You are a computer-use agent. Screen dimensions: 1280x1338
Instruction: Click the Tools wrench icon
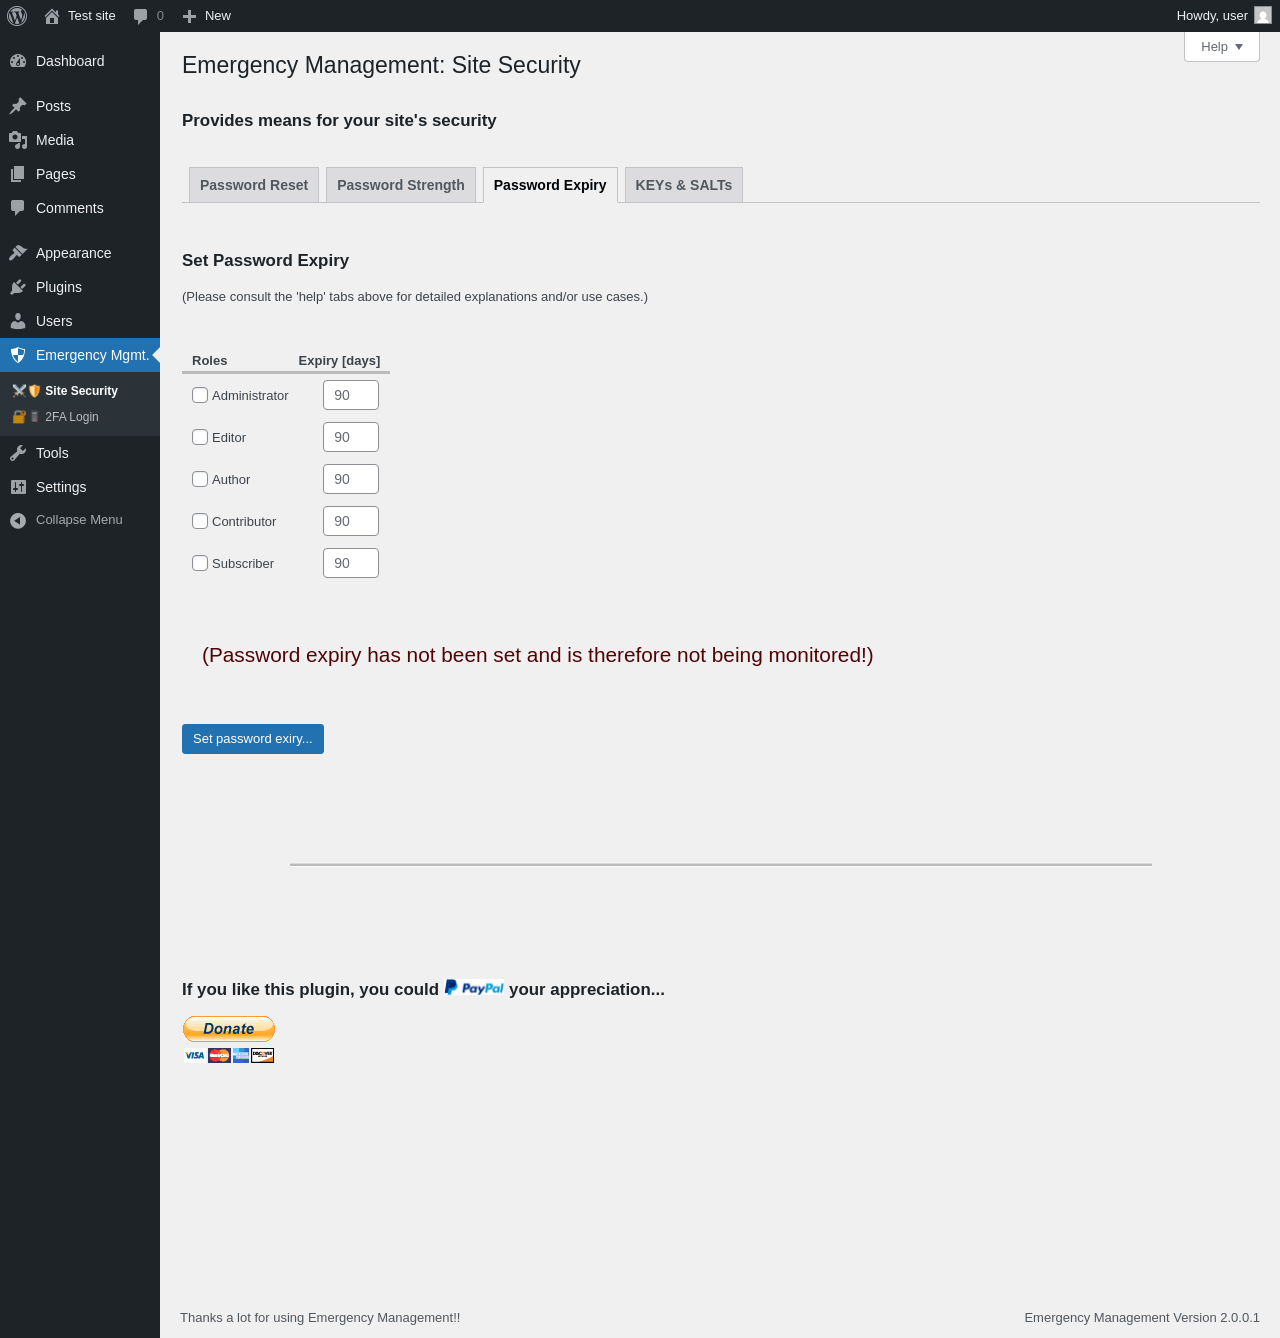coord(18,453)
